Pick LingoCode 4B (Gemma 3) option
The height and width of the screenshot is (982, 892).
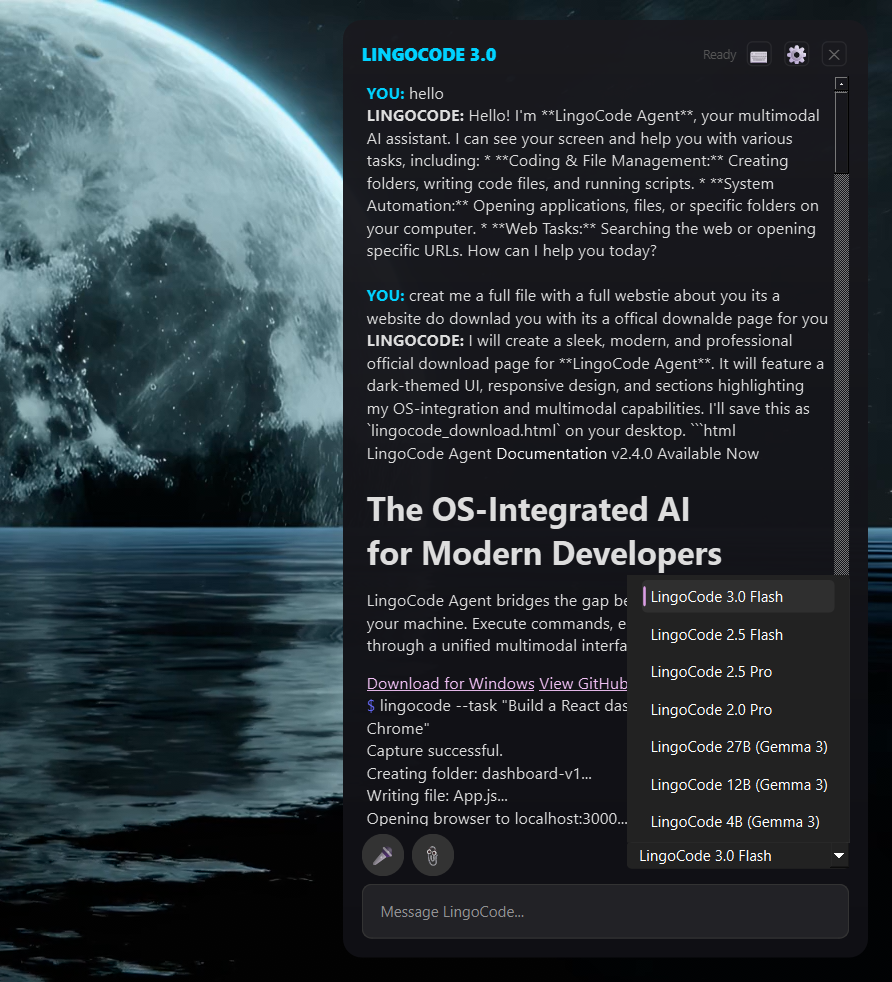click(x=738, y=822)
